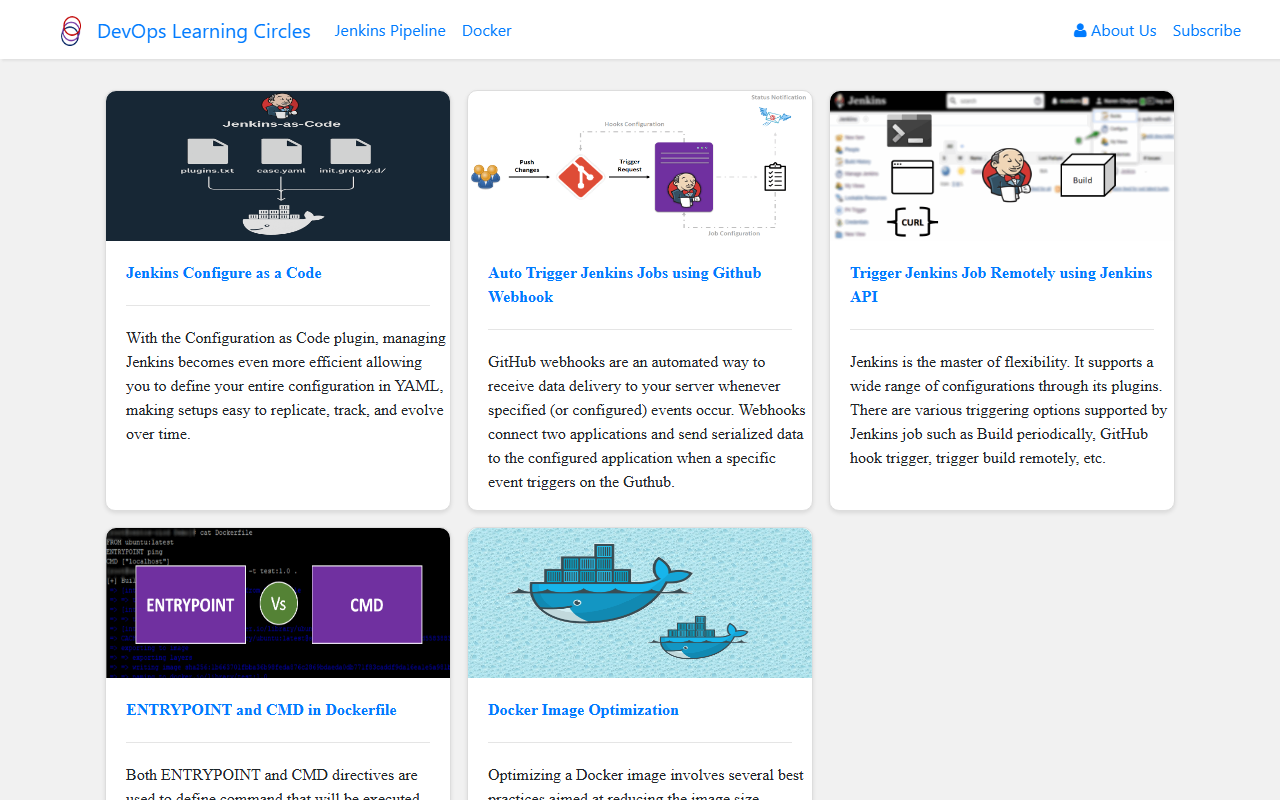This screenshot has height=800, width=1280.
Task: Open the DevOps Learning Circles home link
Action: (204, 31)
